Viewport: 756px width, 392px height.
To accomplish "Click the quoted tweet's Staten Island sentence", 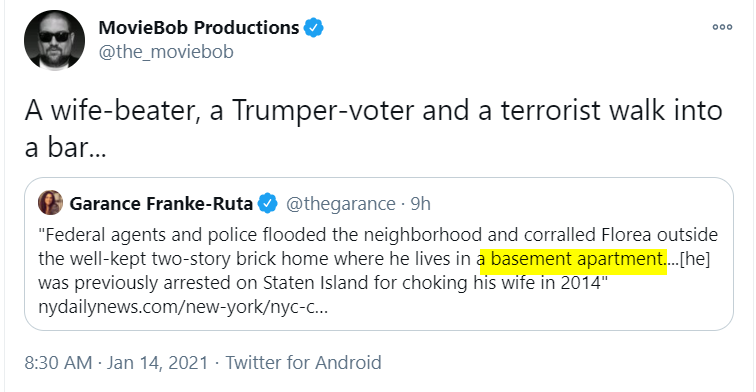I will click(x=322, y=283).
